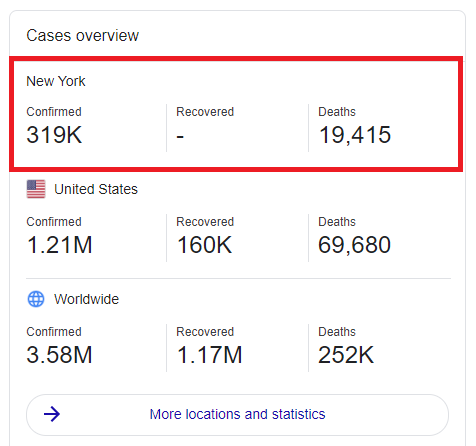Select United States deaths value 69,680
Screen dimensions: 476x446
(354, 245)
